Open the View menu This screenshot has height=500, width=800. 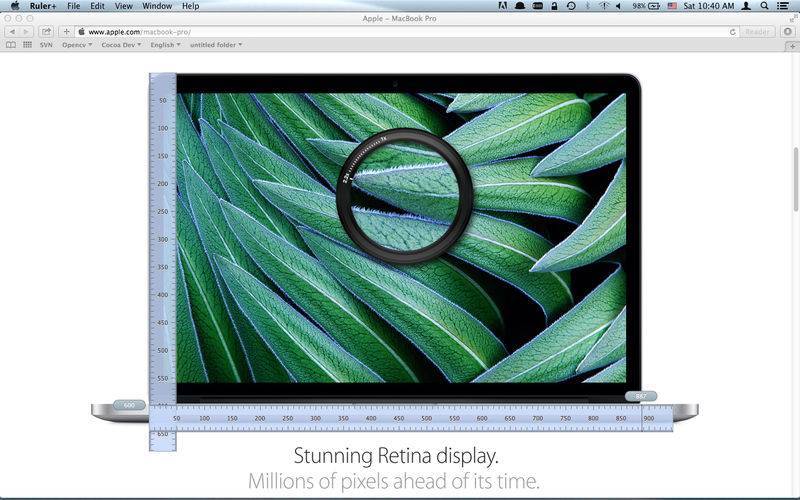(x=123, y=6)
